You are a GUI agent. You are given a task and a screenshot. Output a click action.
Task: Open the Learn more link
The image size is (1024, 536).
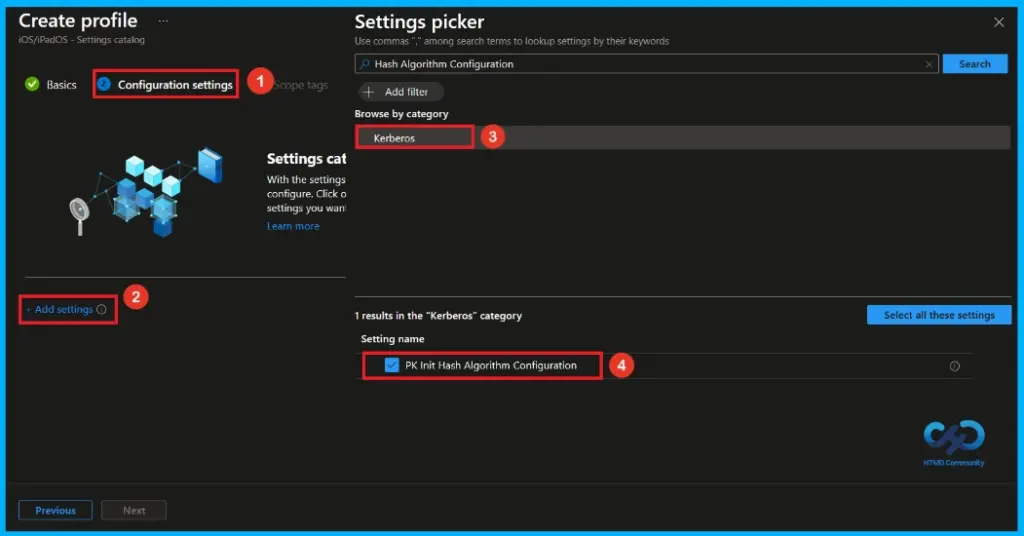[x=293, y=226]
